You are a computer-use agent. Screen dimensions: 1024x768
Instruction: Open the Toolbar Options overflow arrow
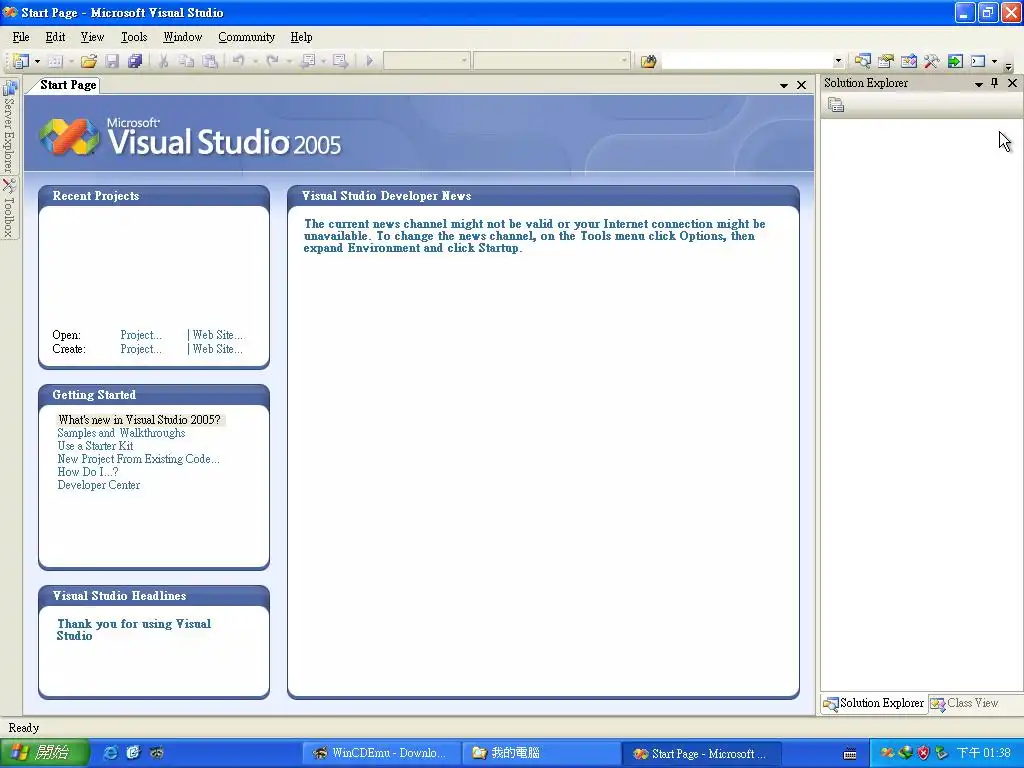click(x=1008, y=66)
